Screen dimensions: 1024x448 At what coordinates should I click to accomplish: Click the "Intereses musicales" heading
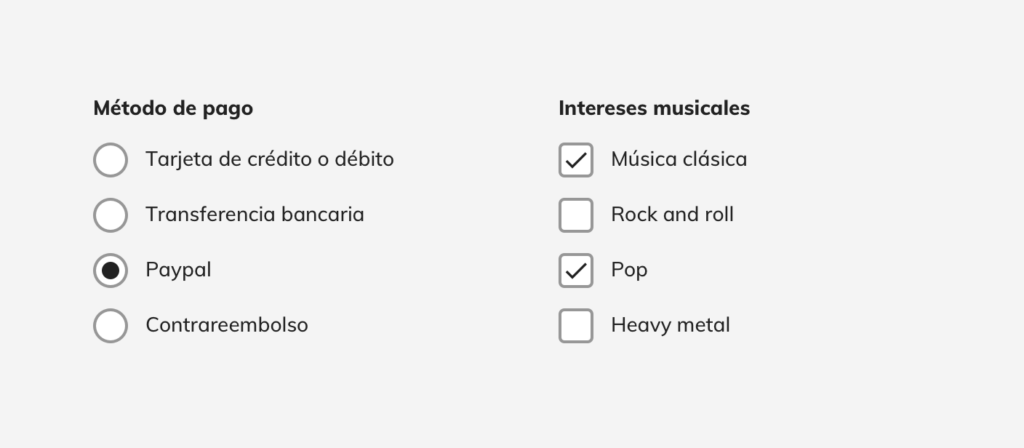[x=654, y=108]
